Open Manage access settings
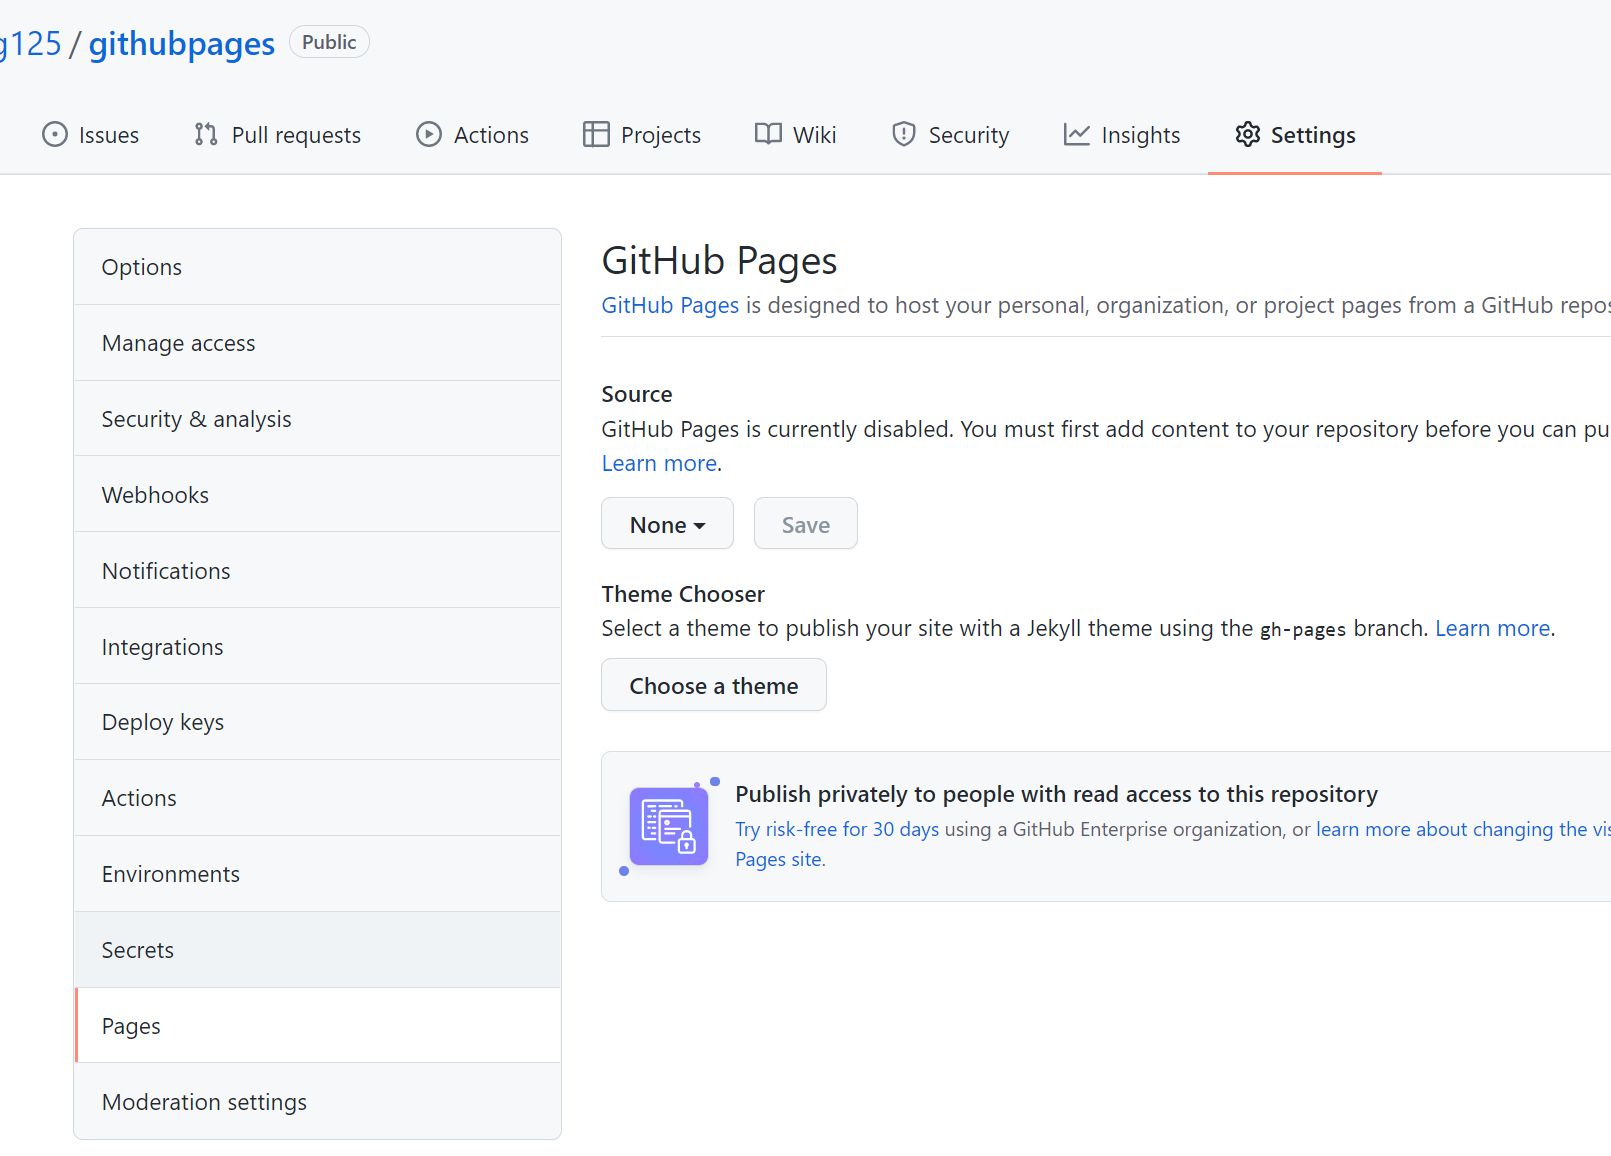The image size is (1611, 1156). coord(317,343)
